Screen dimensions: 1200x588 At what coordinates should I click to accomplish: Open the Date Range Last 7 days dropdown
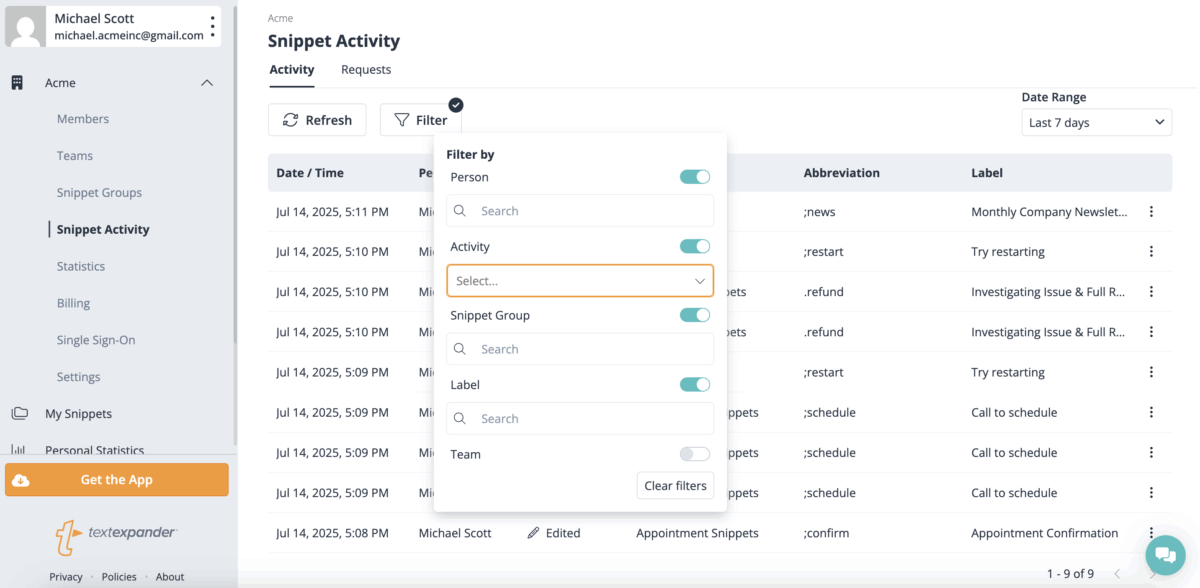point(1097,122)
